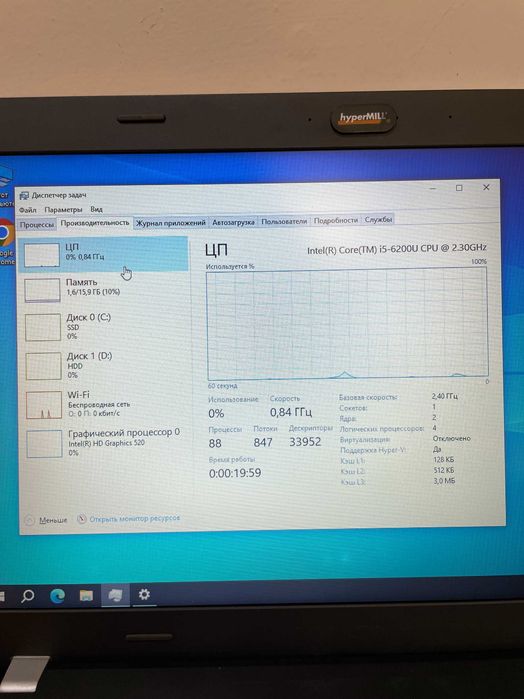Minimize the Task Manager window
524x699 pixels.
pyautogui.click(x=433, y=189)
